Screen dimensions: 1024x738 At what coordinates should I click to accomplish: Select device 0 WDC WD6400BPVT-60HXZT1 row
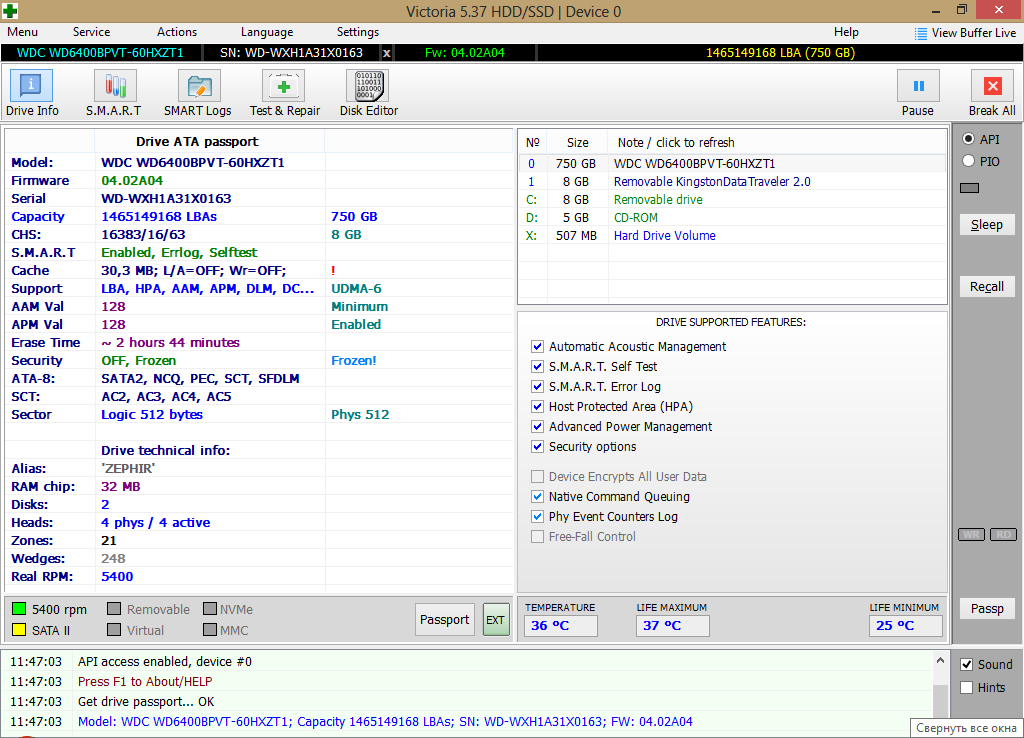point(732,163)
